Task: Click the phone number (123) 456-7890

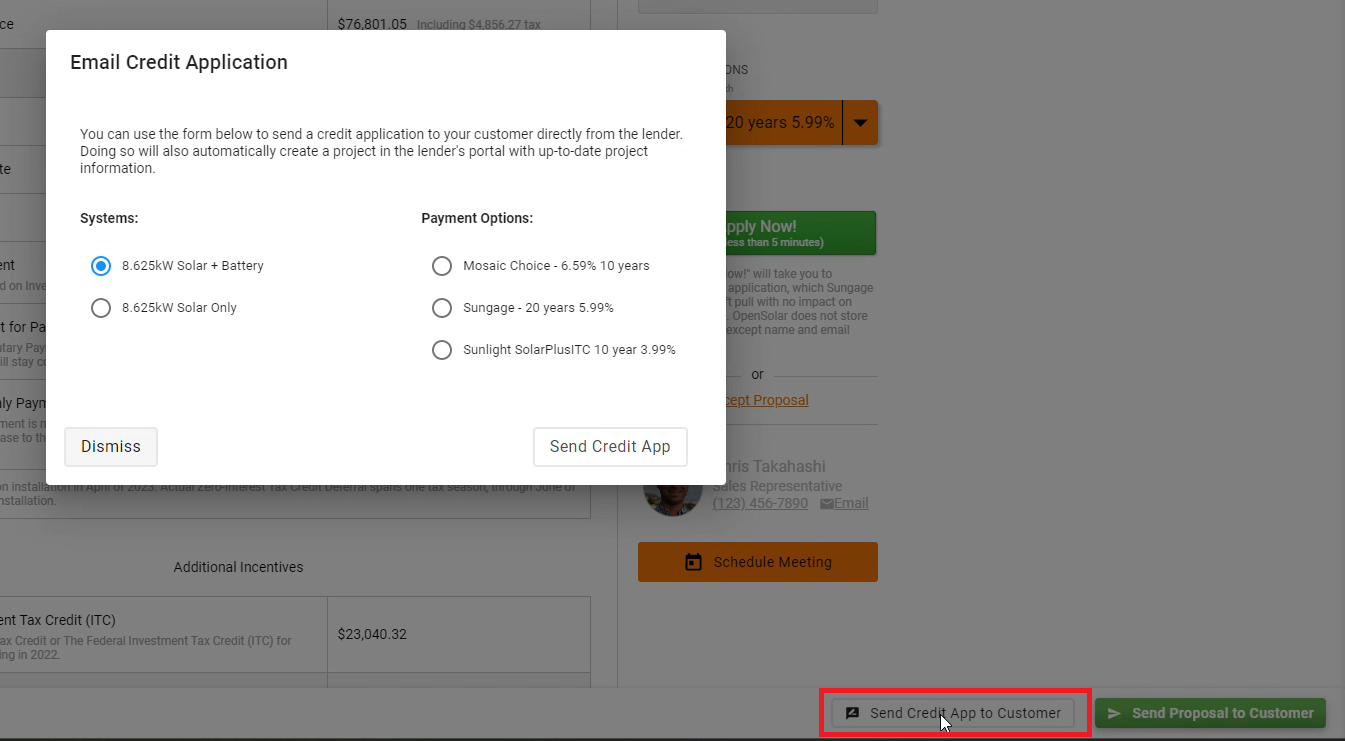Action: (760, 503)
